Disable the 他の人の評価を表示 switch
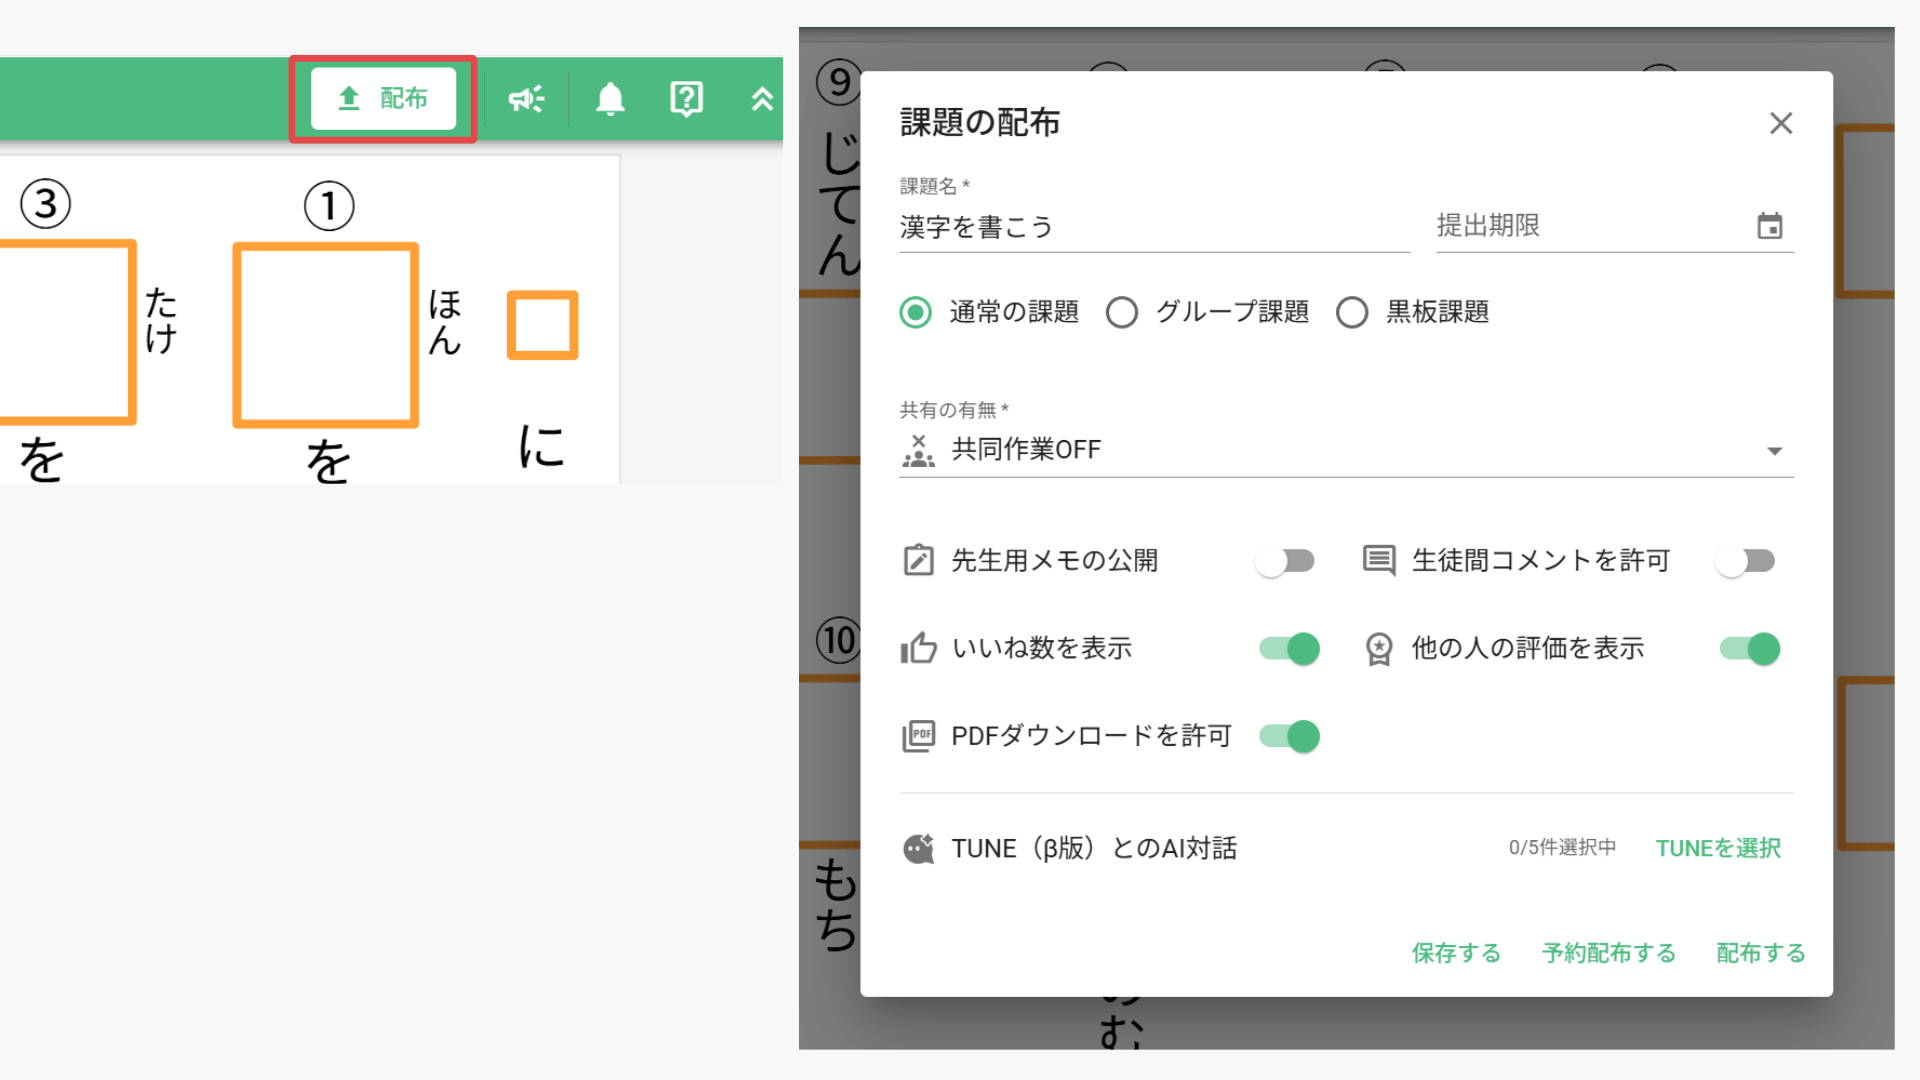 click(x=1750, y=649)
